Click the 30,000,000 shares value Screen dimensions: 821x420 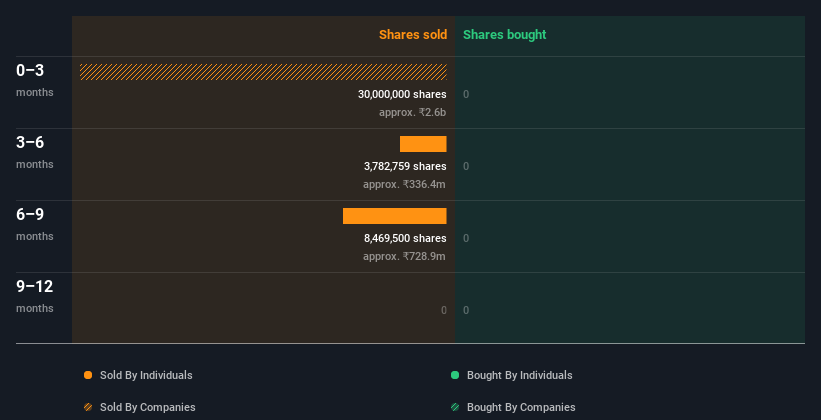tap(402, 94)
